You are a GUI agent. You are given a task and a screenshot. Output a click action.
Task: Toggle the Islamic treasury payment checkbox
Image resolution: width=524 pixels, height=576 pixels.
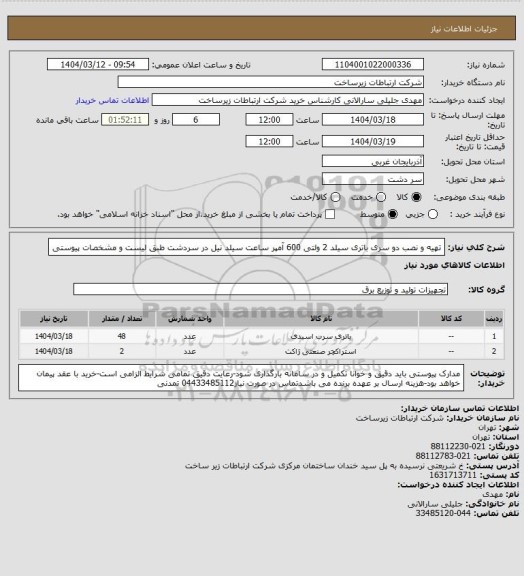(x=330, y=215)
